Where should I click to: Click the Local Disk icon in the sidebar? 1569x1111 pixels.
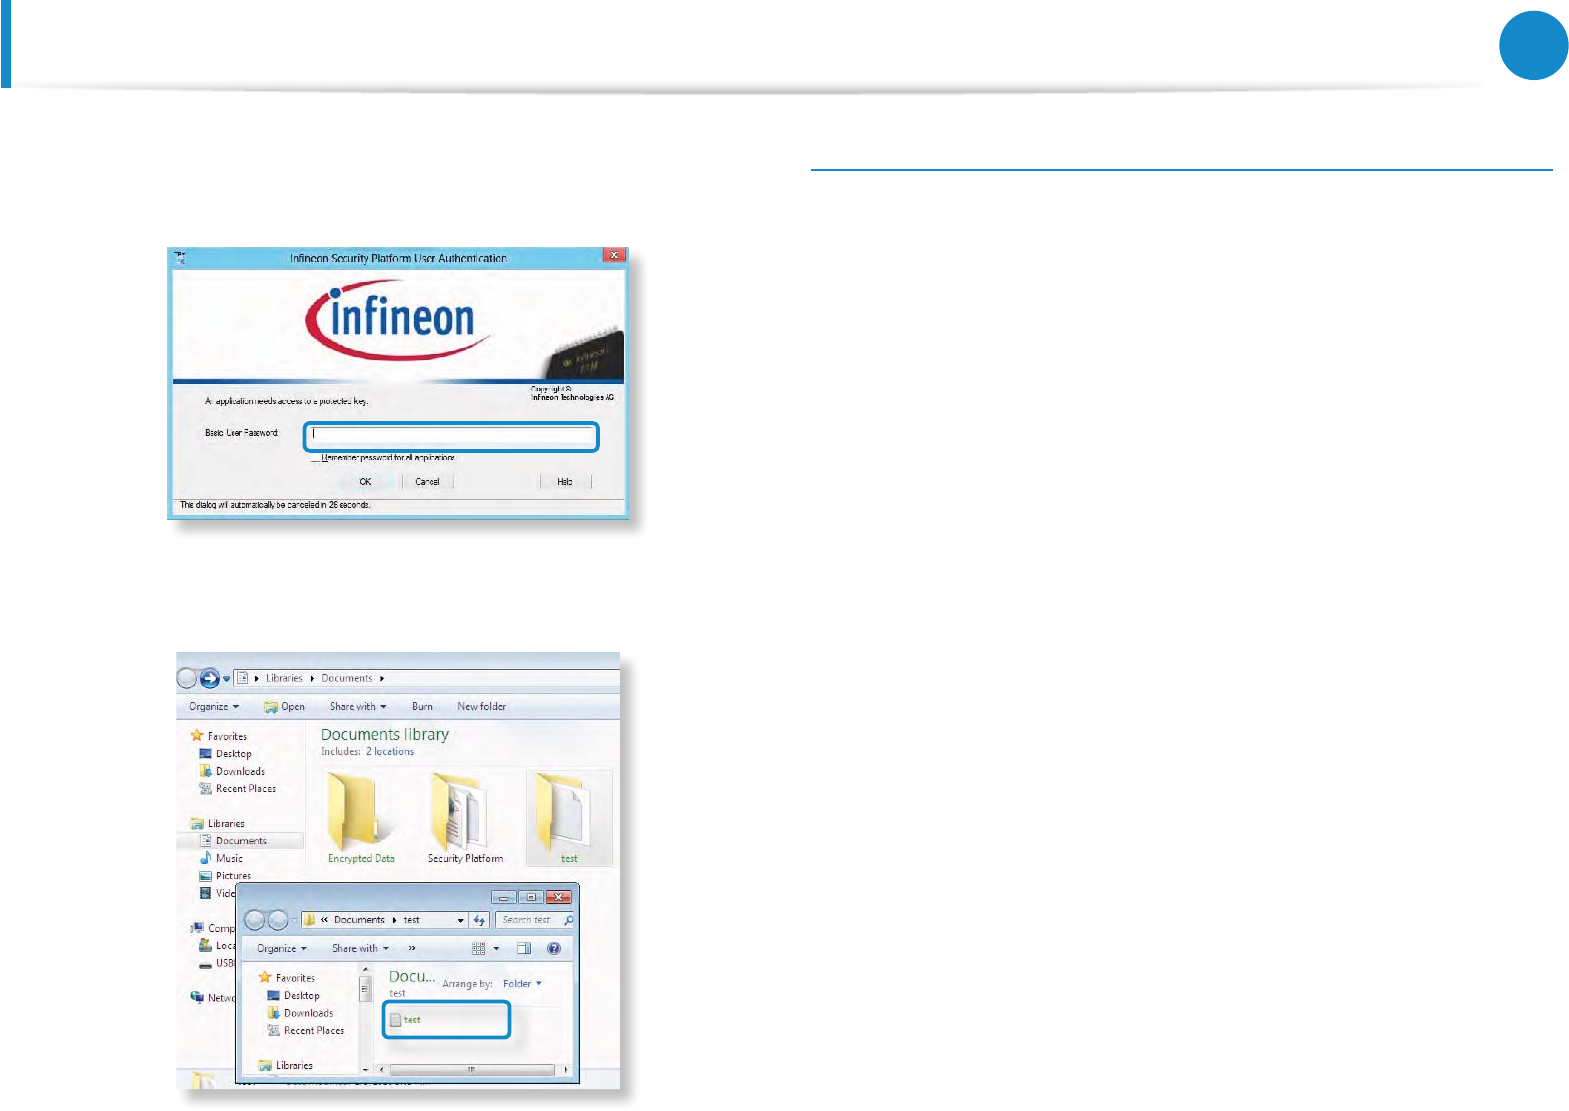coord(205,945)
